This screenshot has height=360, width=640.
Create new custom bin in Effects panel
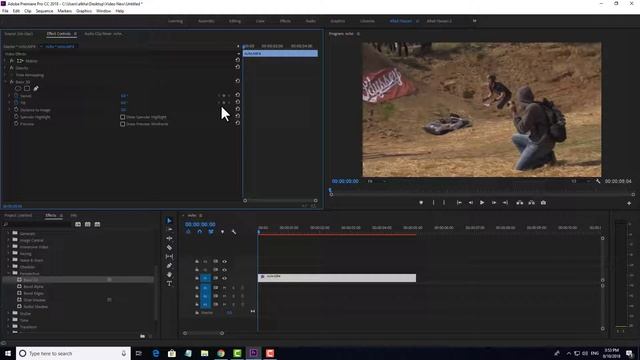coord(142,336)
